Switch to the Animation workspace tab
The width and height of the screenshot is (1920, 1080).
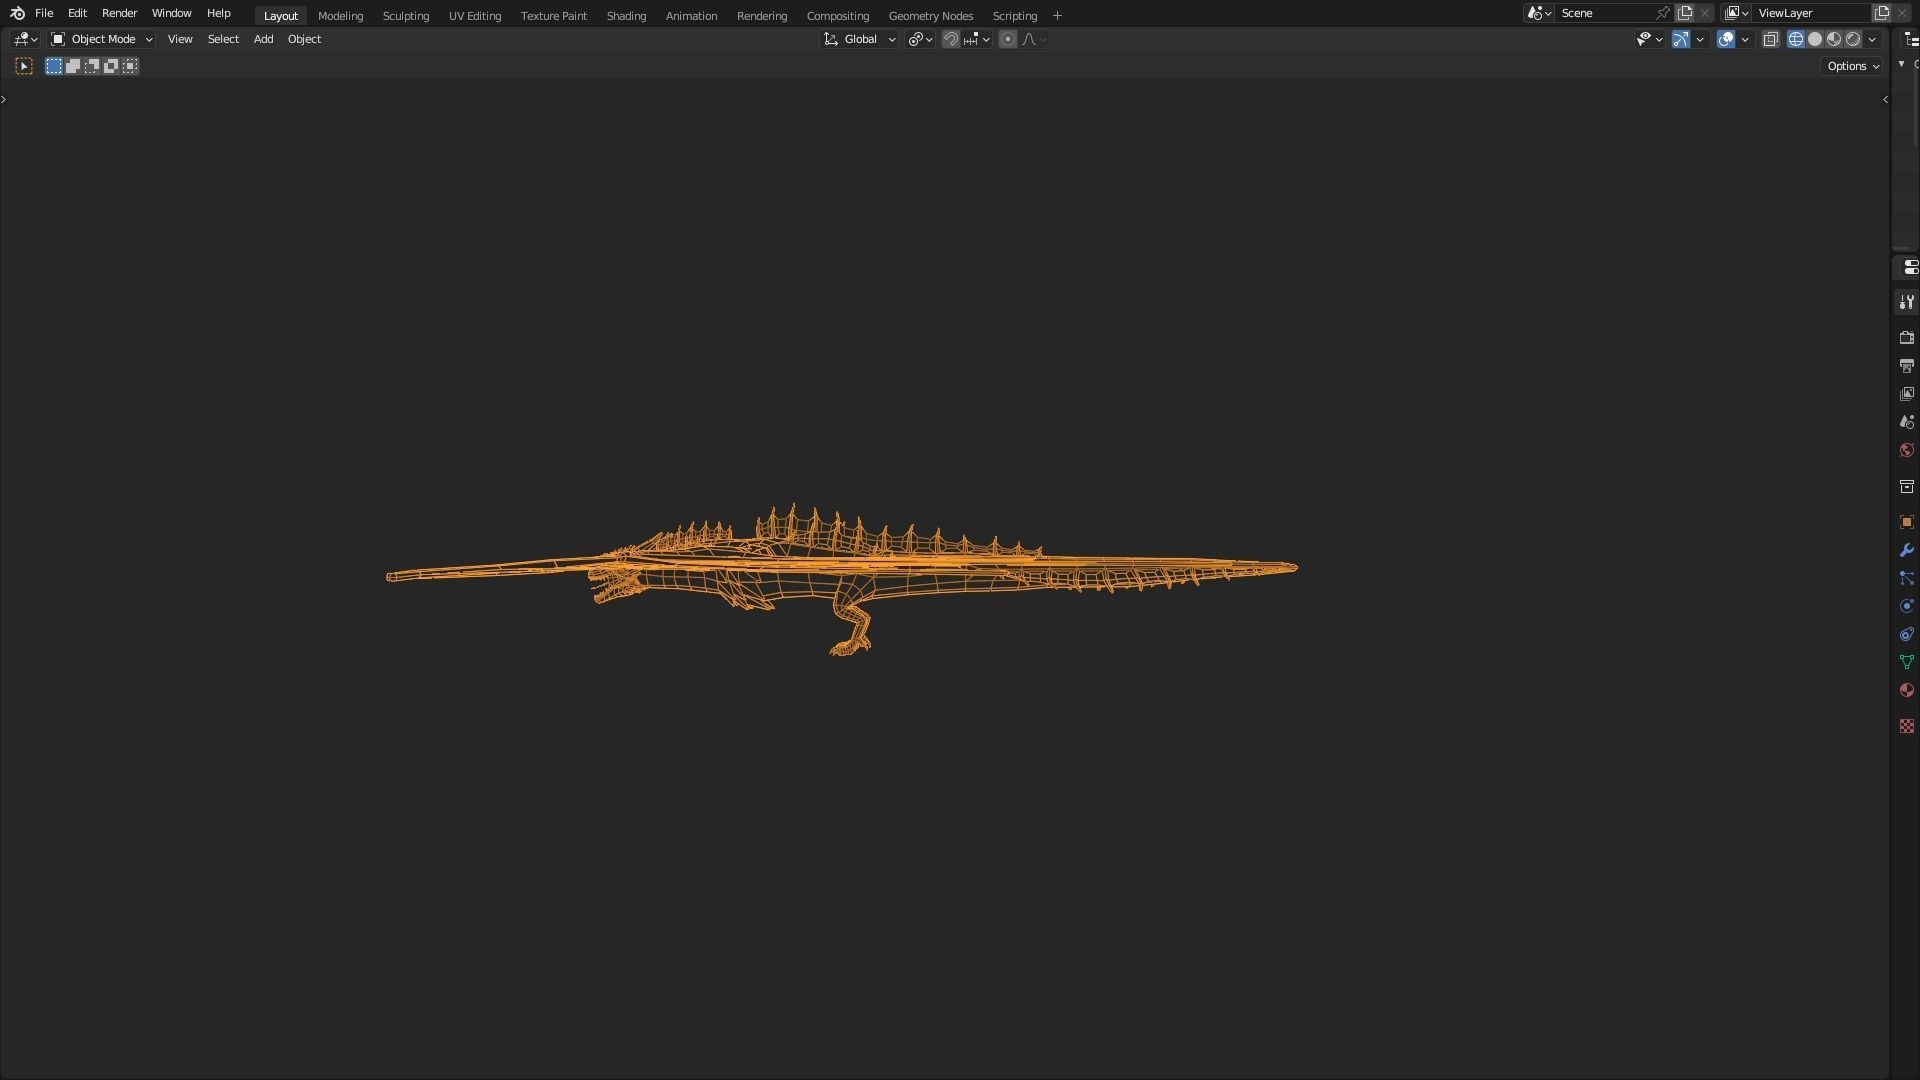(691, 16)
